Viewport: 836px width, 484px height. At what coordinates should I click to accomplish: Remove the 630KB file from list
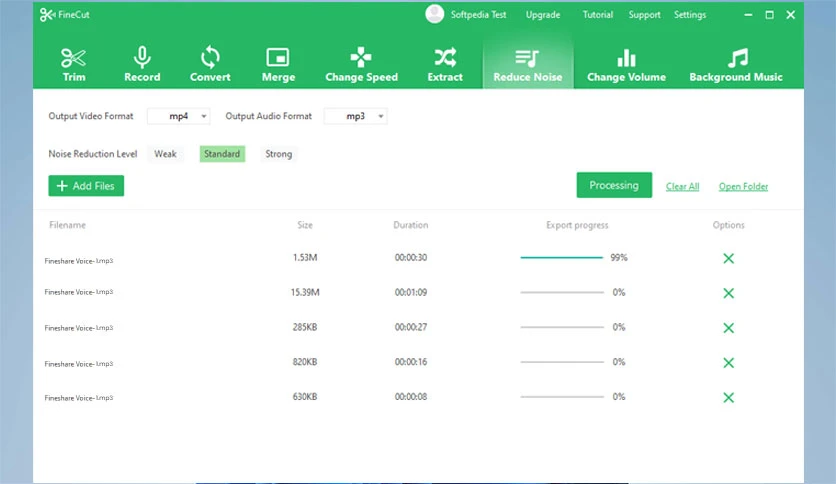[728, 398]
